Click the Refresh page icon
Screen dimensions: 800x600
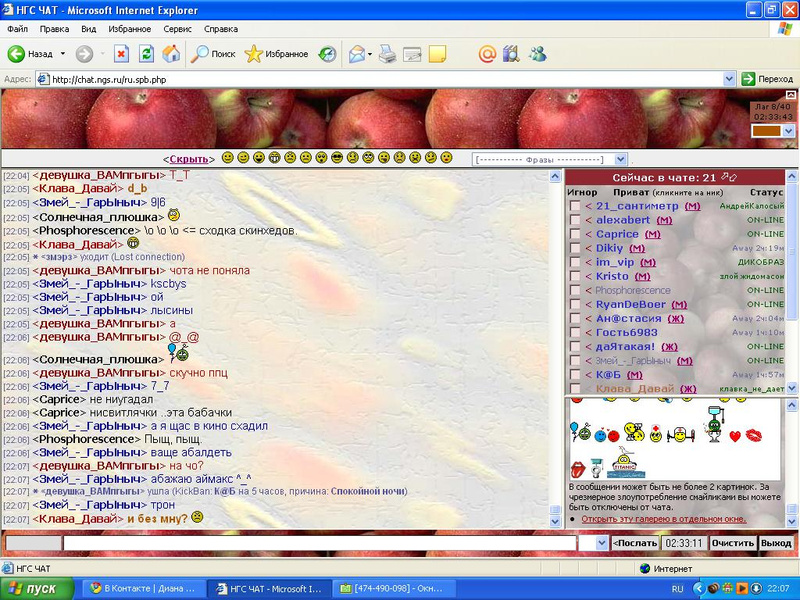coord(146,54)
